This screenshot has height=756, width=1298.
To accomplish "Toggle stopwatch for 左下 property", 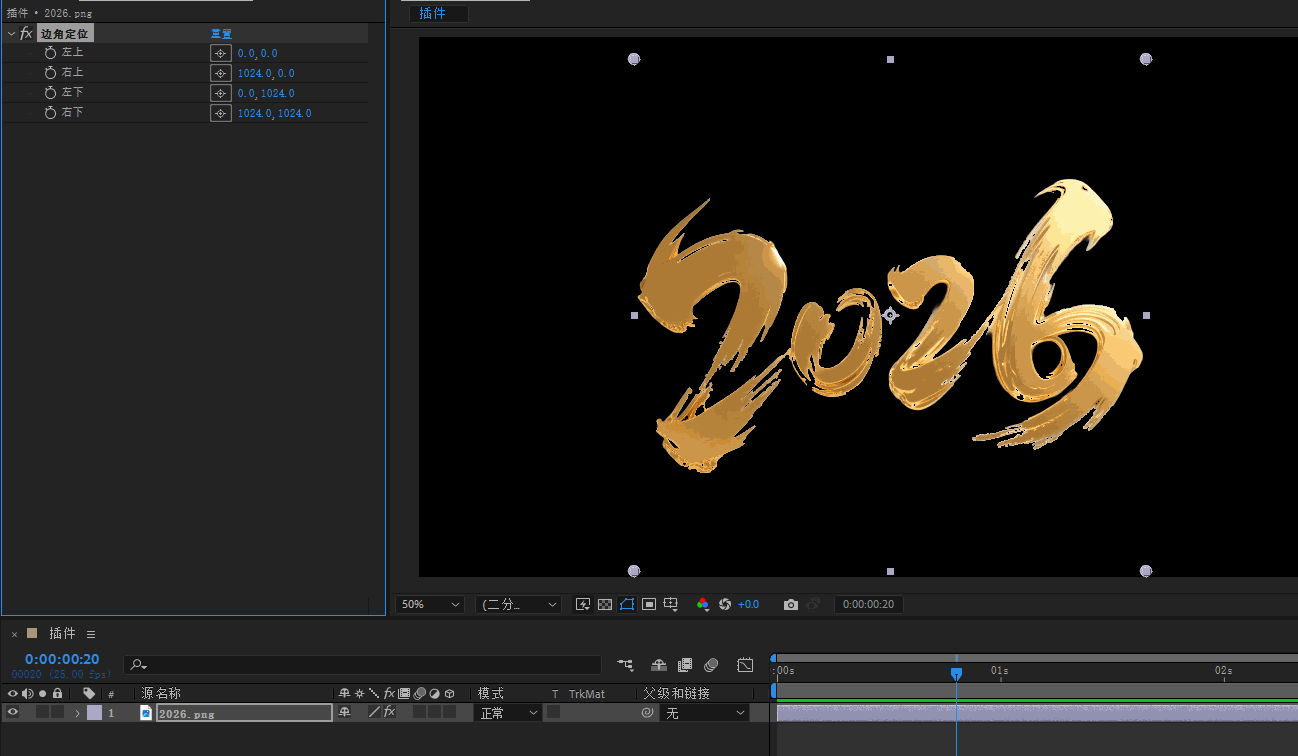I will tap(50, 92).
